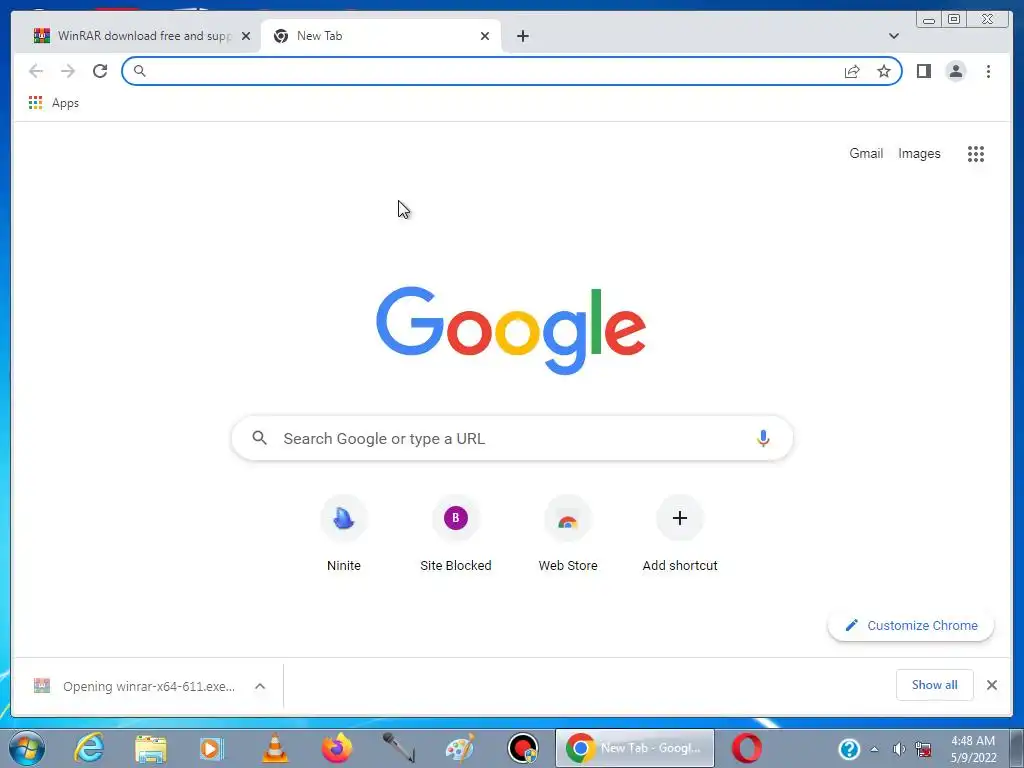Select the New Tab tab
Image resolution: width=1024 pixels, height=768 pixels.
tap(381, 36)
